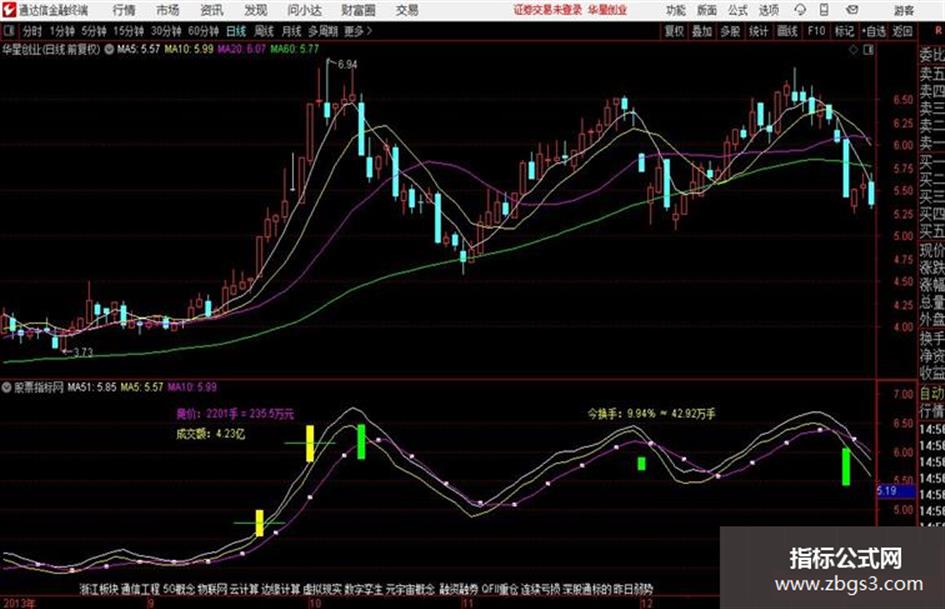
Task: Click the red R icon at top right
Action: click(x=938, y=31)
